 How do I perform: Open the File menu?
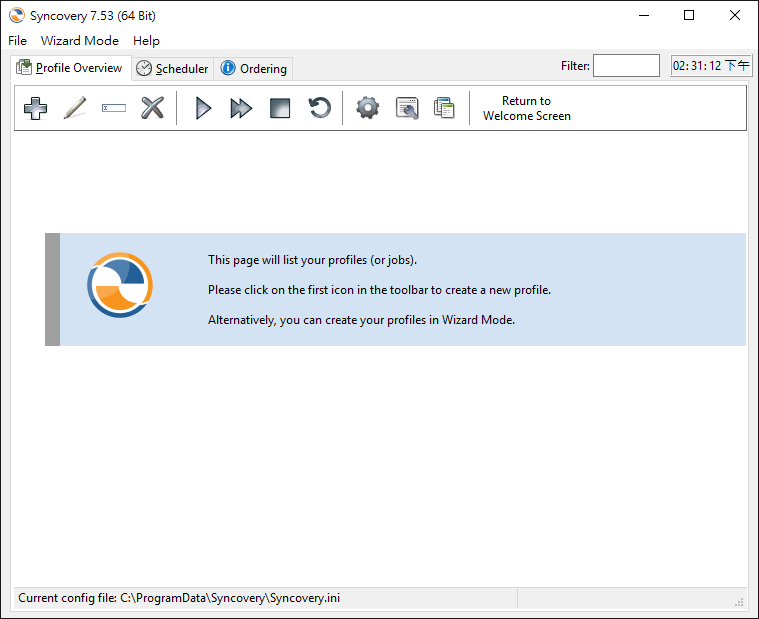click(x=17, y=41)
